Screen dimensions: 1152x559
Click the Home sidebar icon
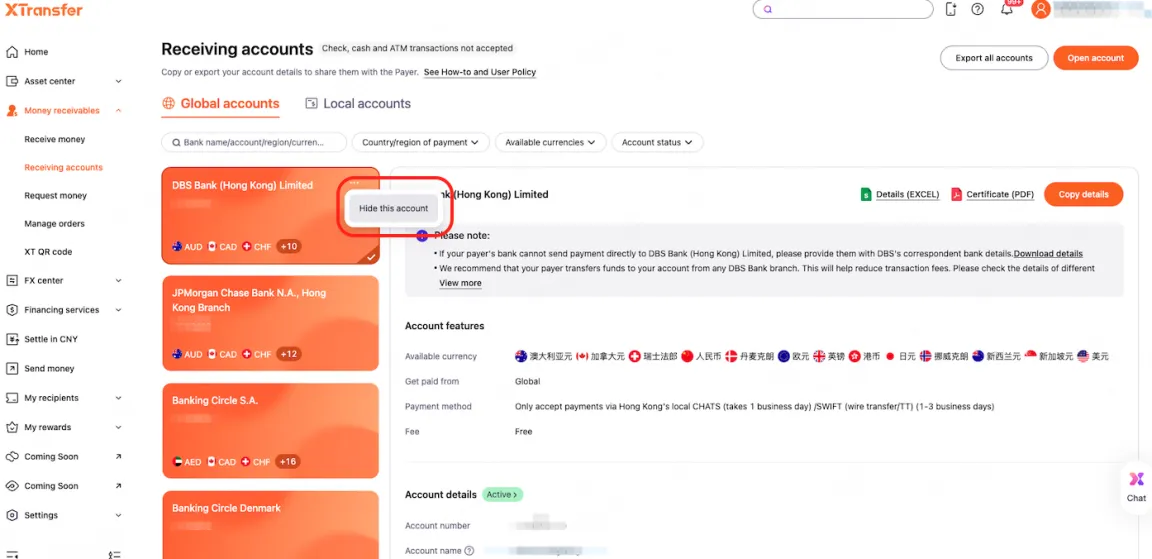pyautogui.click(x=12, y=52)
